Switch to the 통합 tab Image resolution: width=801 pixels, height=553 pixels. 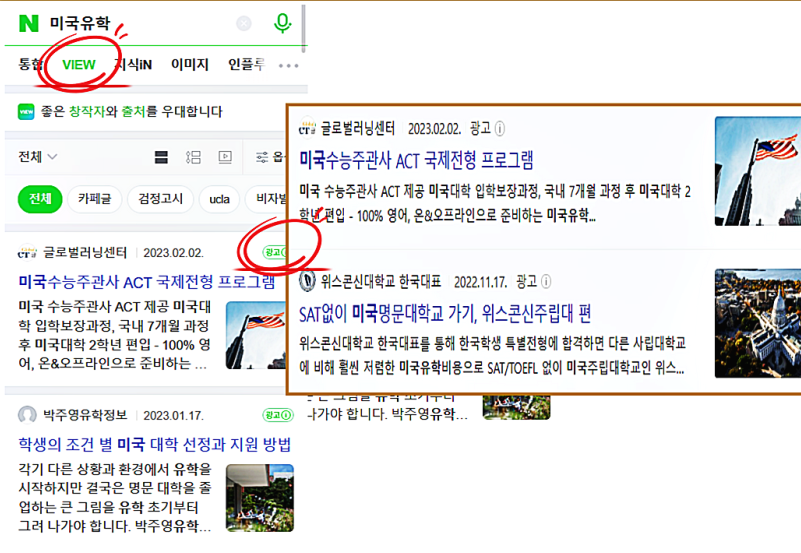30,64
